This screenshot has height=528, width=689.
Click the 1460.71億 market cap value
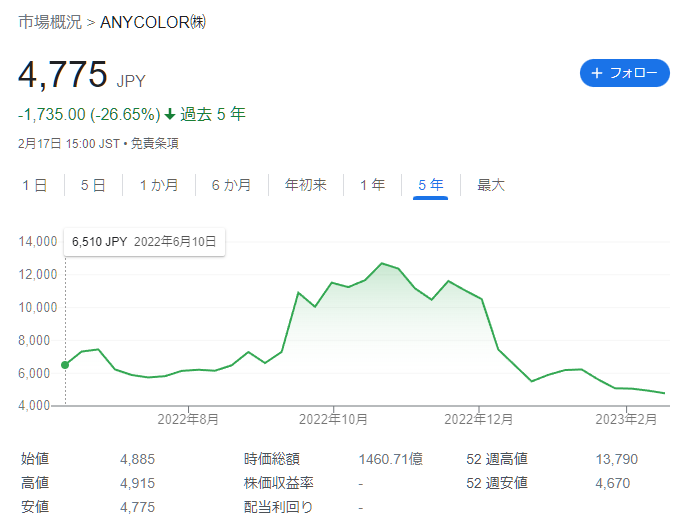[391, 459]
